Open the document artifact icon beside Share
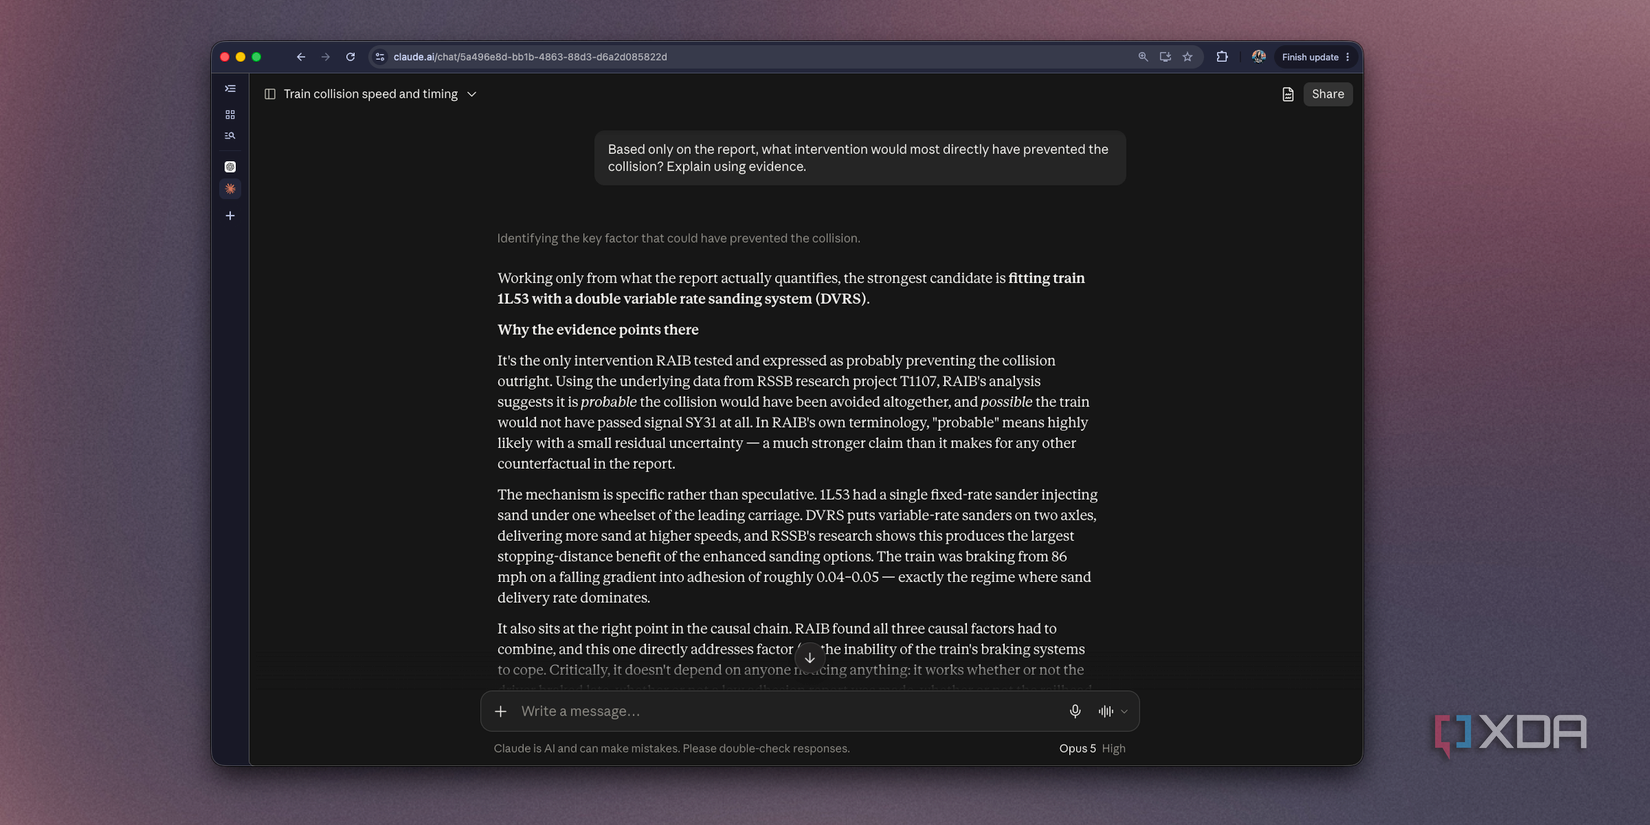 coord(1288,94)
